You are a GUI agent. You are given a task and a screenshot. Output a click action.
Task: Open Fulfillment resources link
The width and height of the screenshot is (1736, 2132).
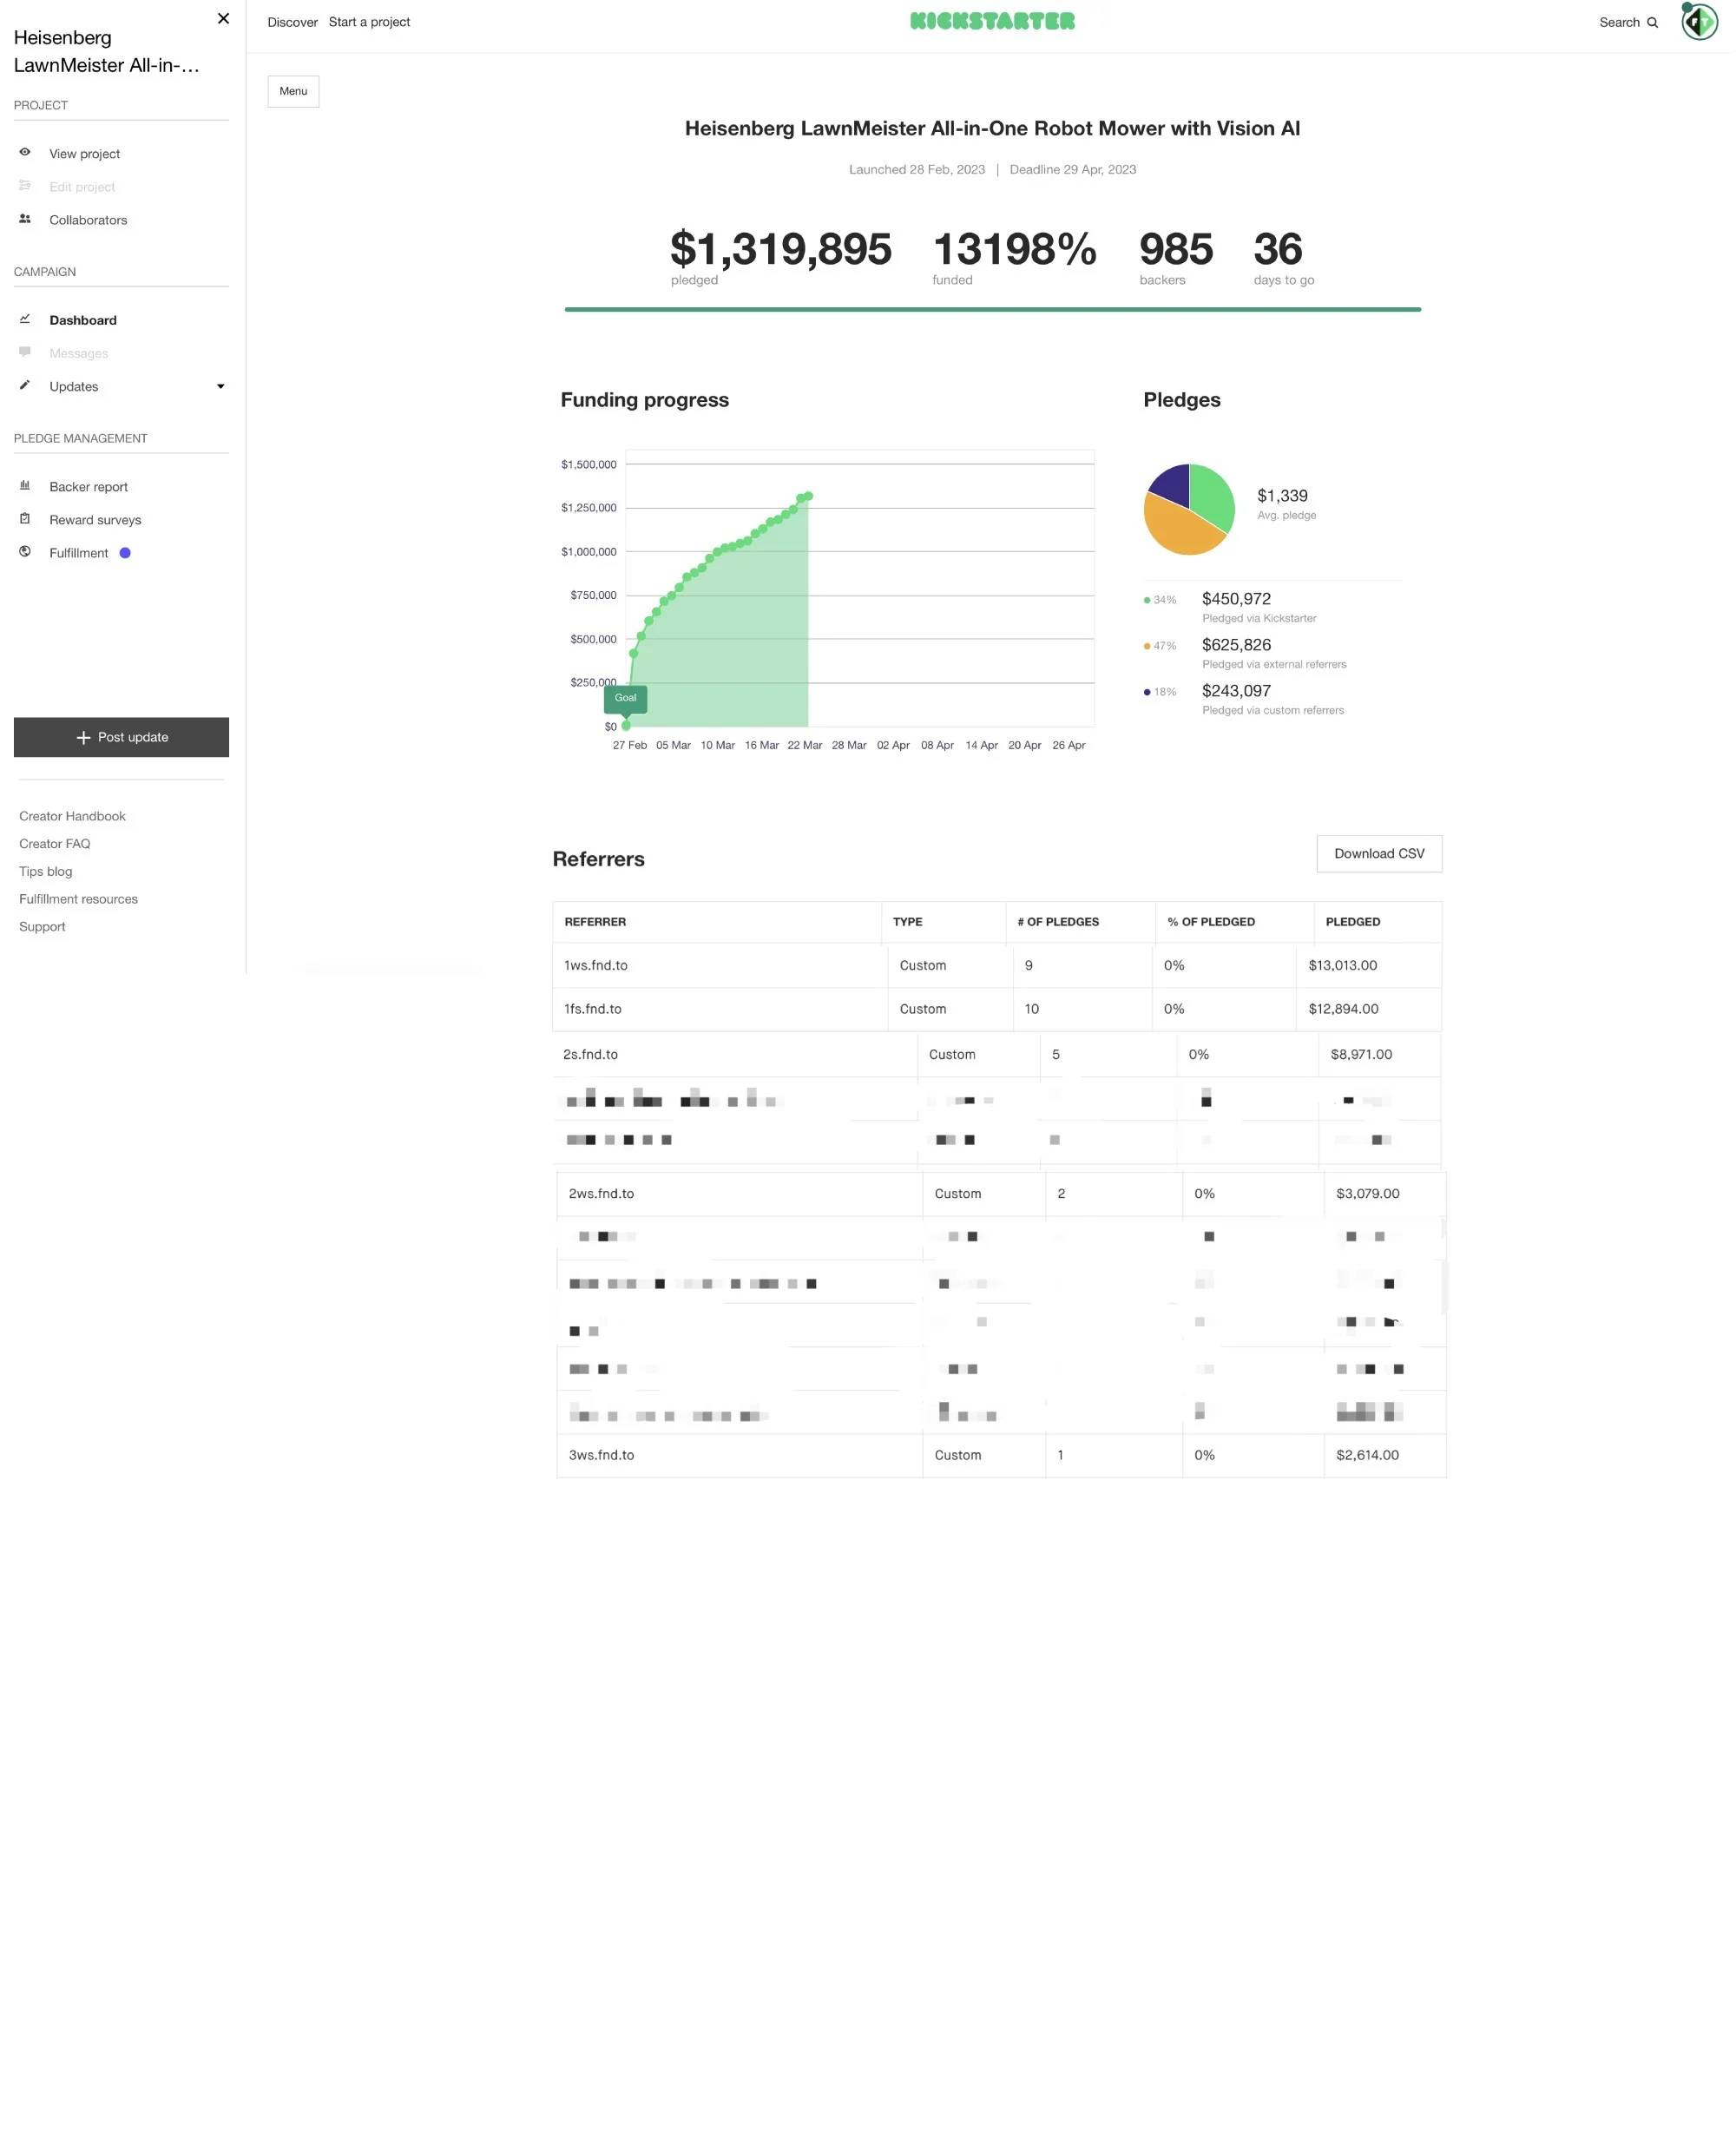pyautogui.click(x=78, y=899)
